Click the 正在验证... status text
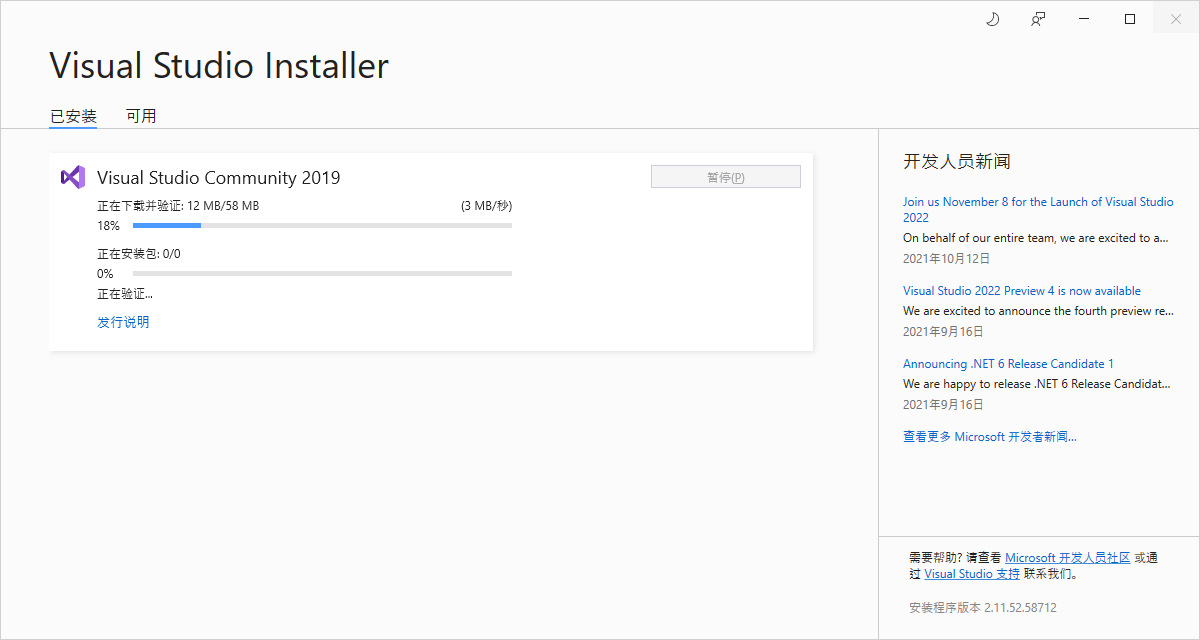This screenshot has width=1200, height=640. coord(125,294)
